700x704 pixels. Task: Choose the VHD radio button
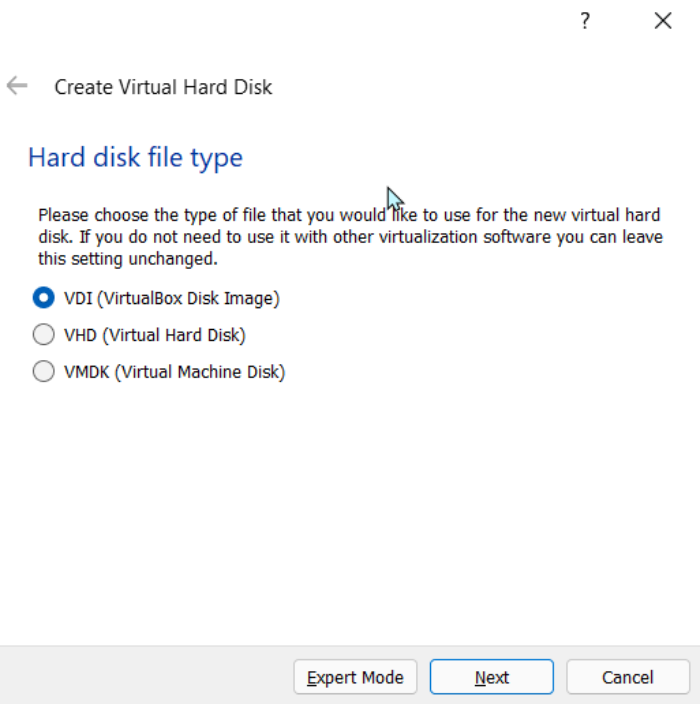[x=44, y=335]
